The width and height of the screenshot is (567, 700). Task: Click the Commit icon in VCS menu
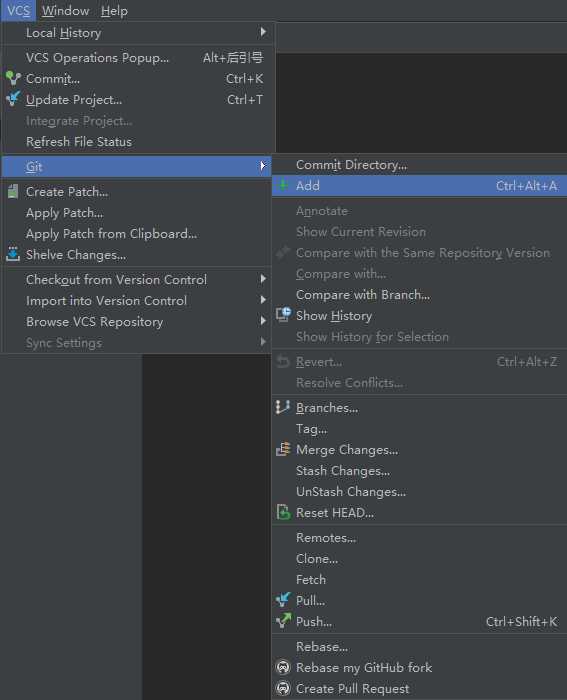click(13, 79)
